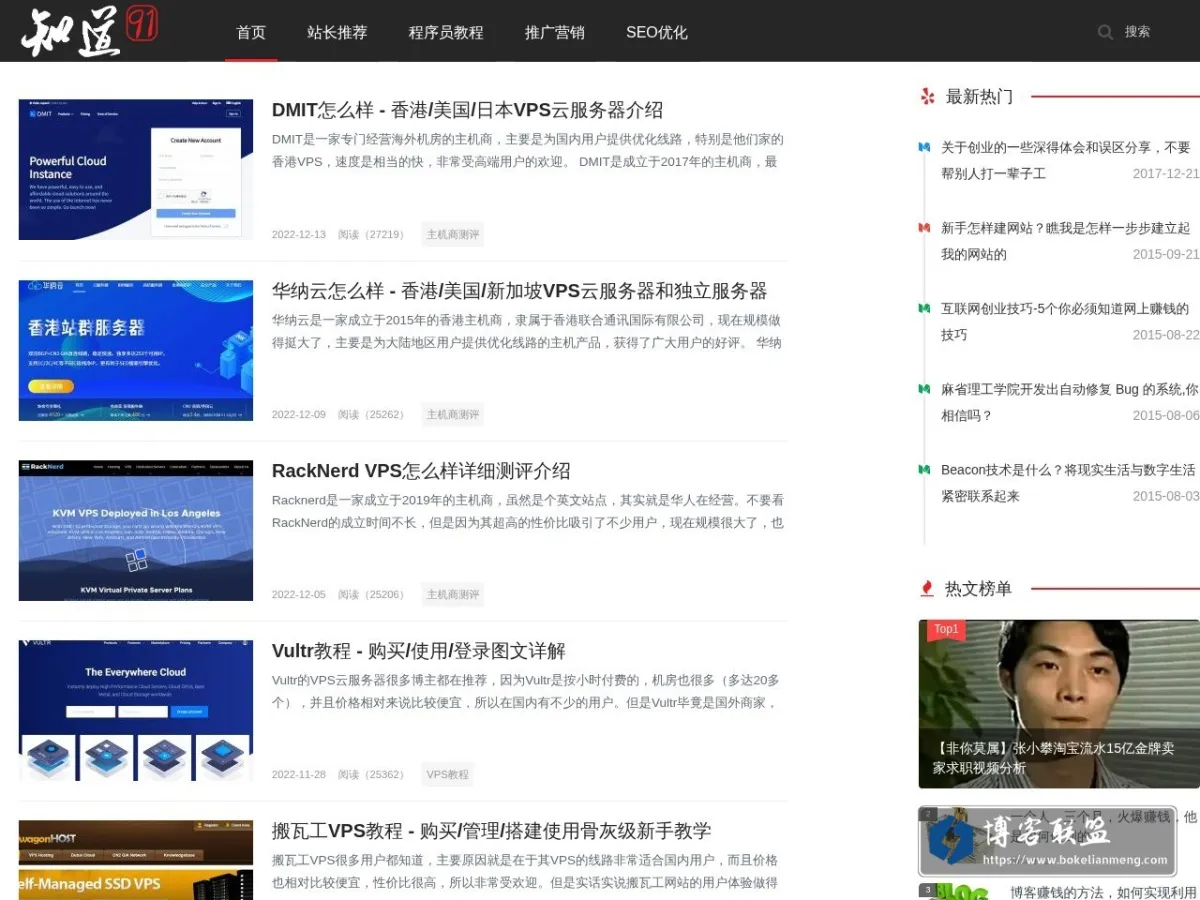Image resolution: width=1200 pixels, height=900 pixels.
Task: Click VPS教程 tag under Vultr article
Action: (x=447, y=774)
